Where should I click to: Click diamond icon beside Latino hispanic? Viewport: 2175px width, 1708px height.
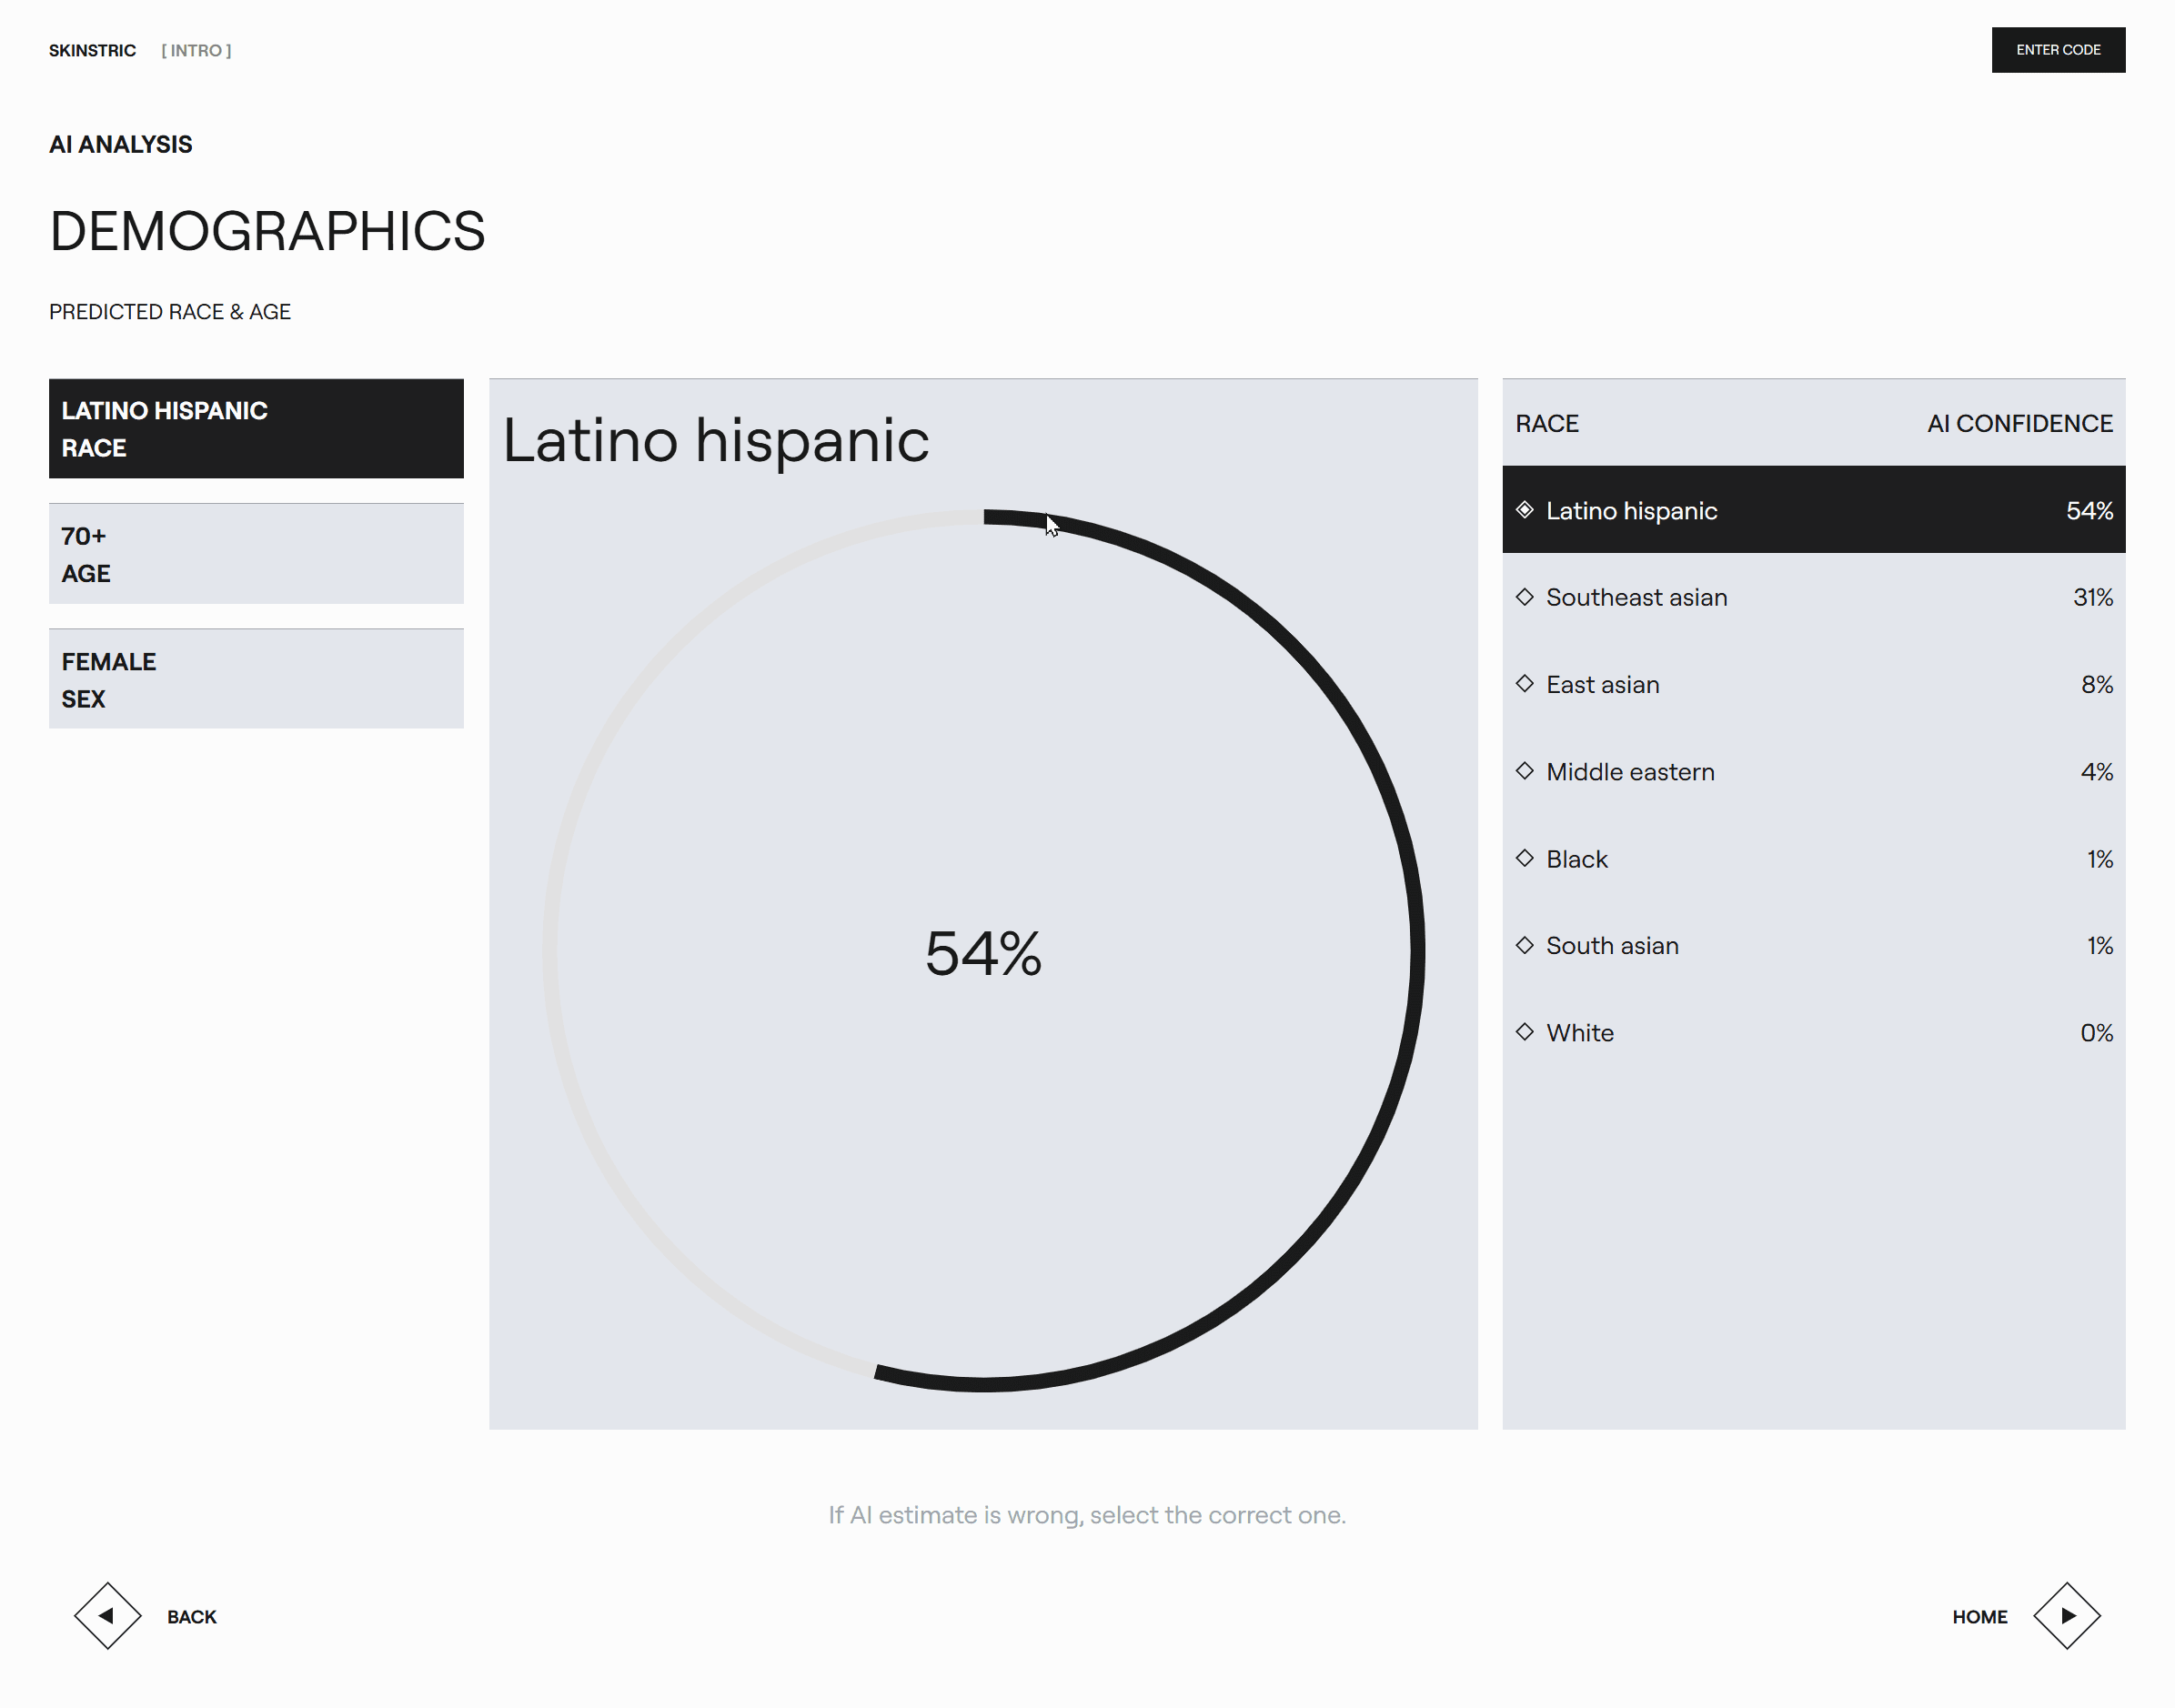pyautogui.click(x=1525, y=510)
